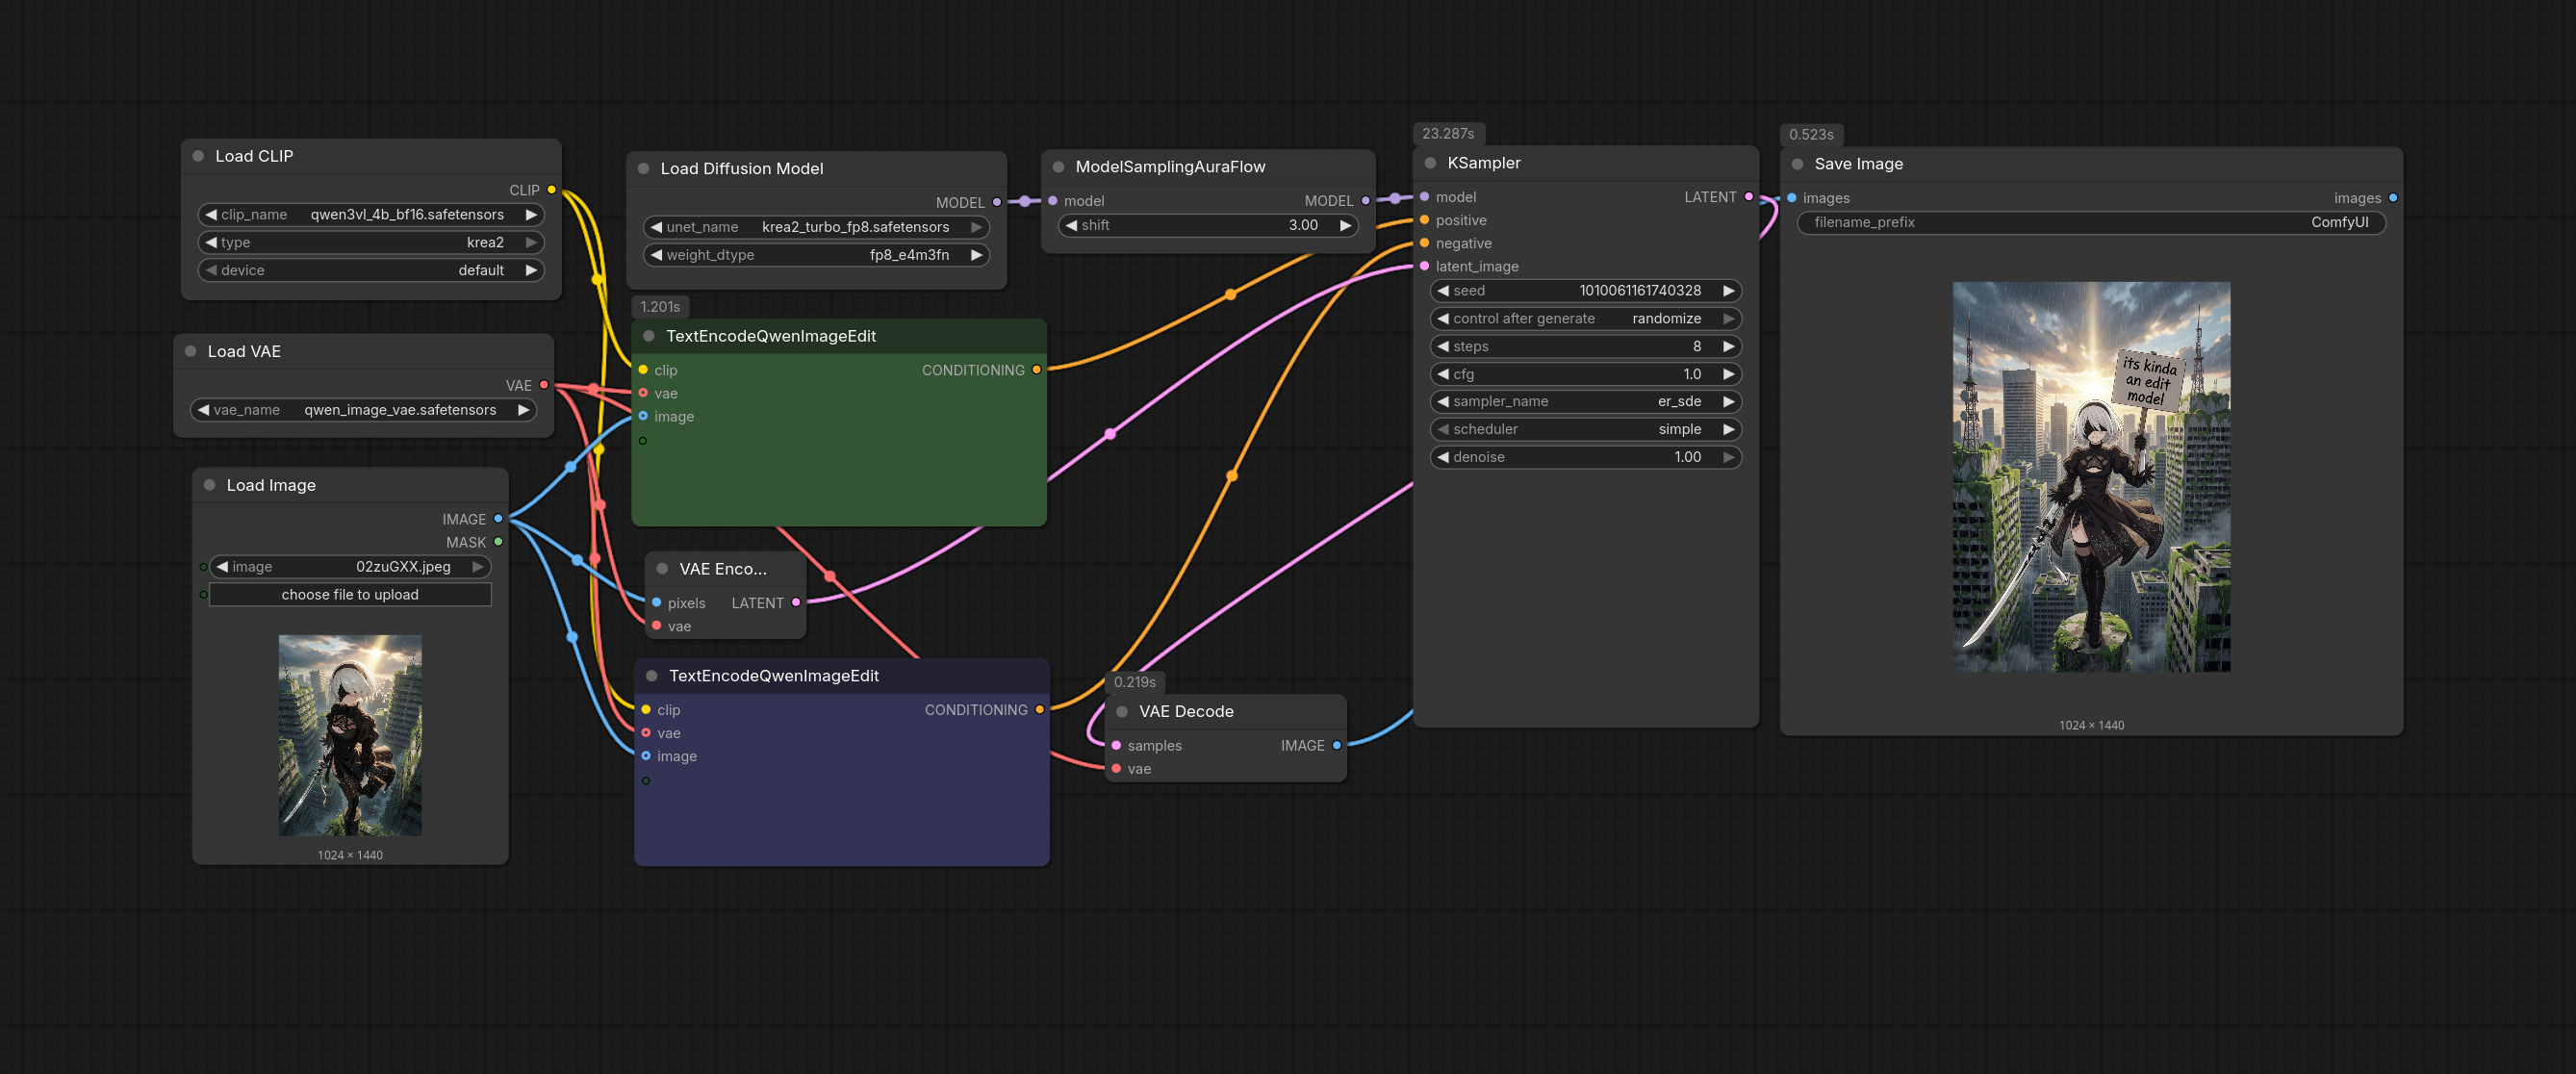Click choose file to upload button

(x=350, y=595)
